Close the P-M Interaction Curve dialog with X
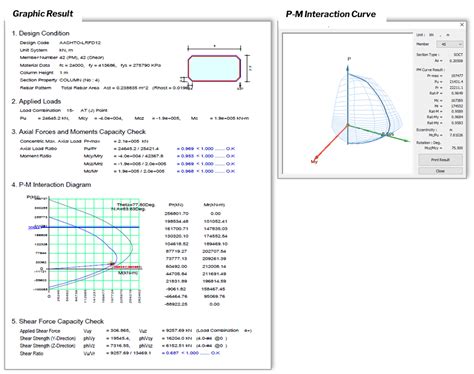This screenshot has width=474, height=374. pyautogui.click(x=462, y=25)
